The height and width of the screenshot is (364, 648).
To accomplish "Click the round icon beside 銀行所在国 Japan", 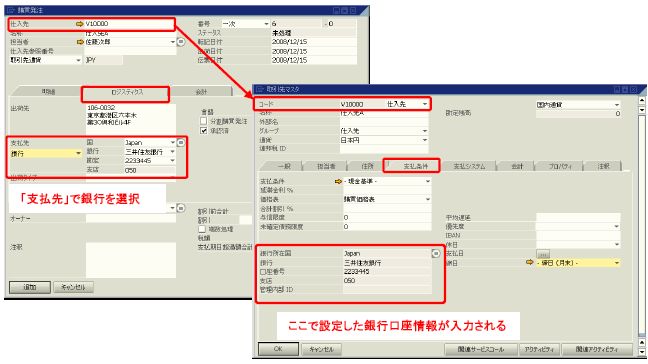I will coord(436,253).
